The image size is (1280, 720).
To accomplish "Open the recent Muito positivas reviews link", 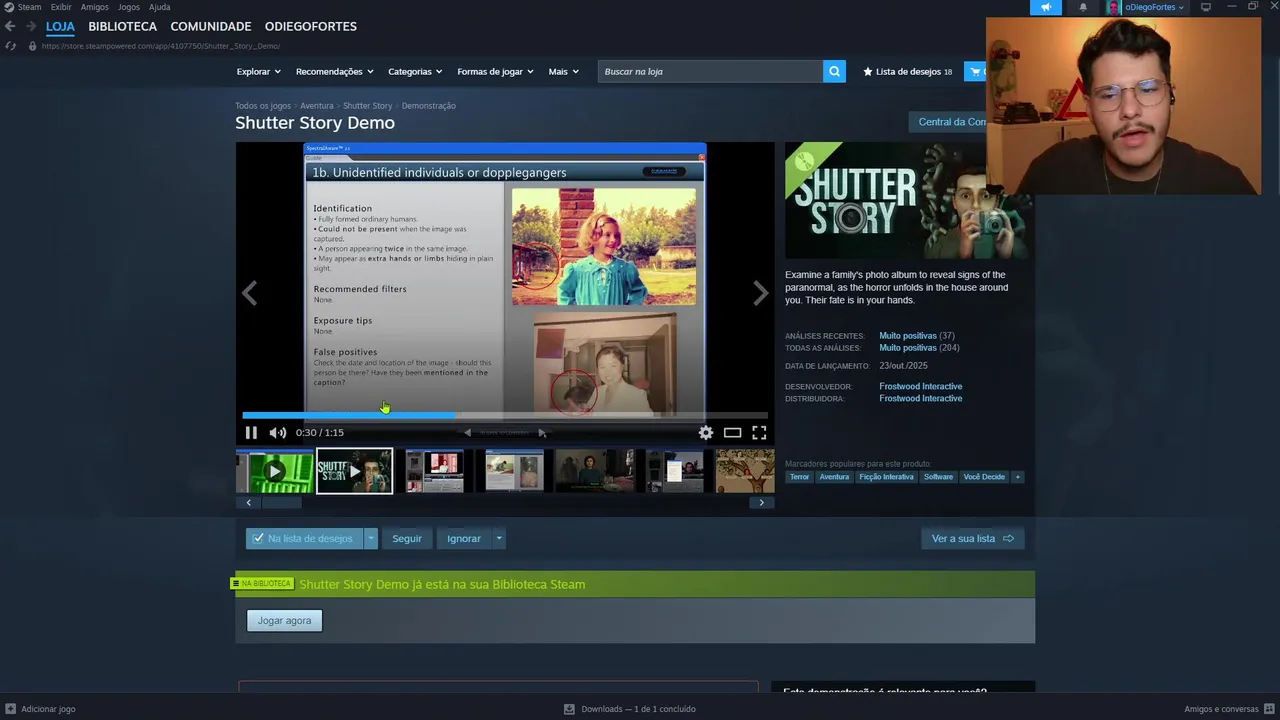I will point(908,336).
